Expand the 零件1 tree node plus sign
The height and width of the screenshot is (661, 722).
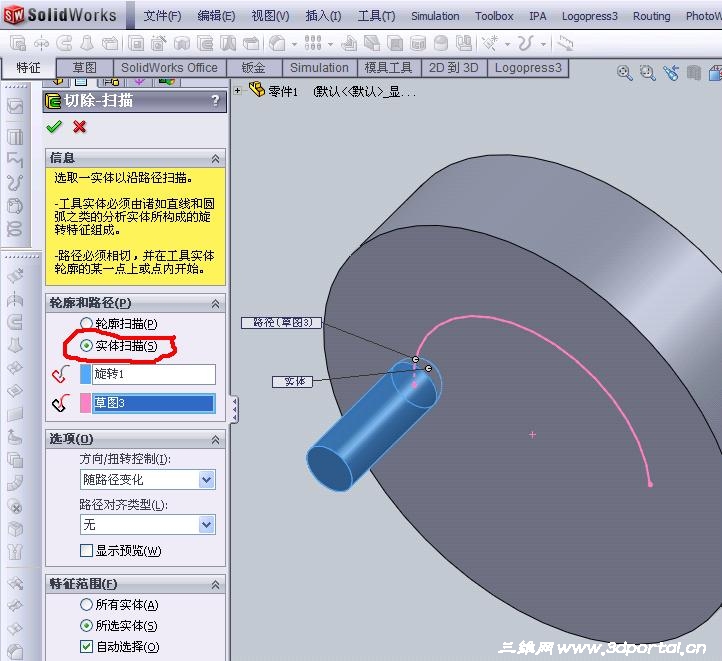click(x=238, y=91)
